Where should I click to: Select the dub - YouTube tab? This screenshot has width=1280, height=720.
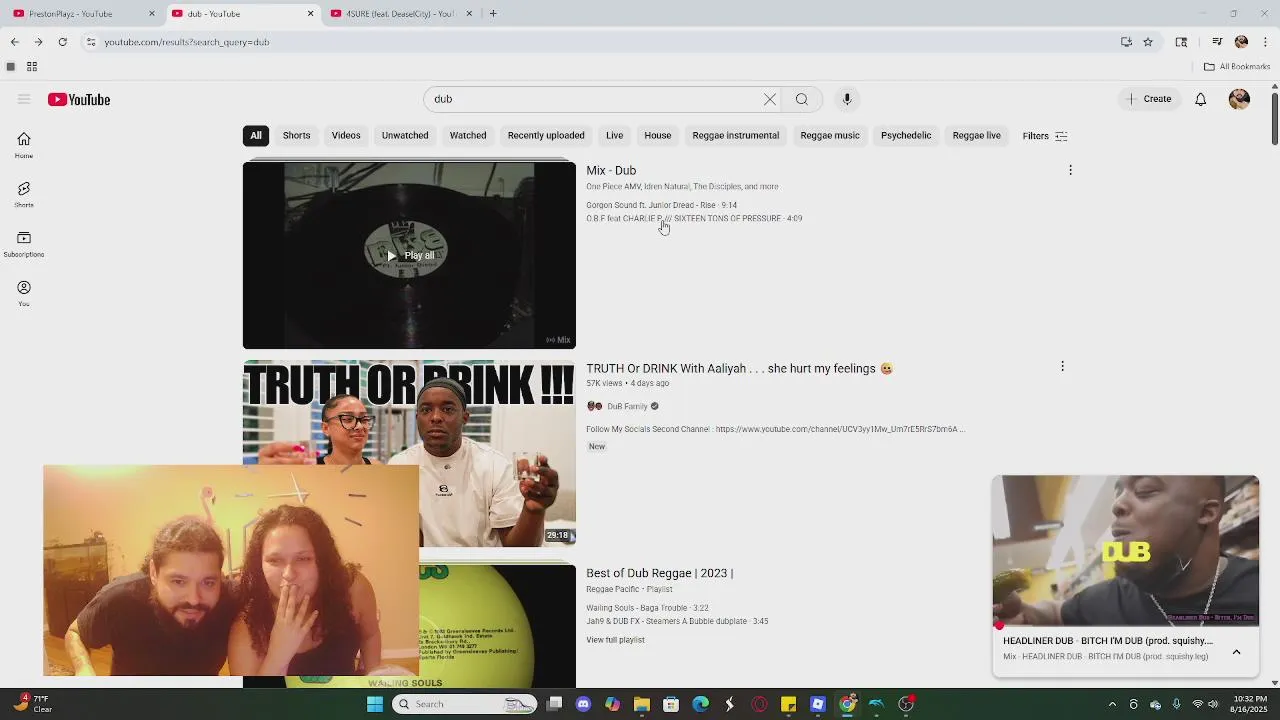[241, 14]
